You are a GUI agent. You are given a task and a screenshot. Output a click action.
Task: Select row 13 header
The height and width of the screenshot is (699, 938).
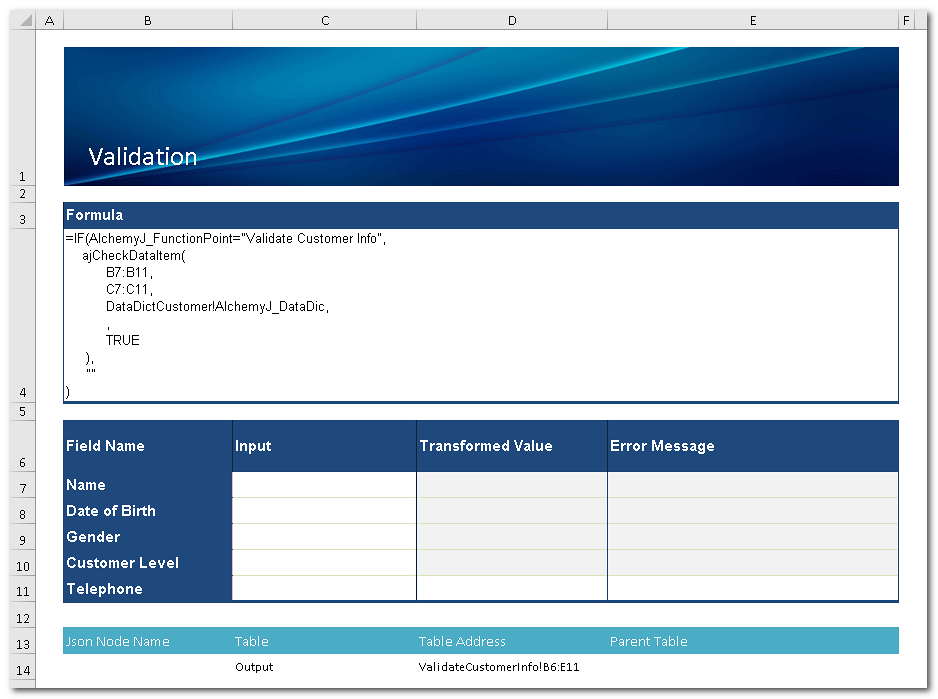pos(23,641)
